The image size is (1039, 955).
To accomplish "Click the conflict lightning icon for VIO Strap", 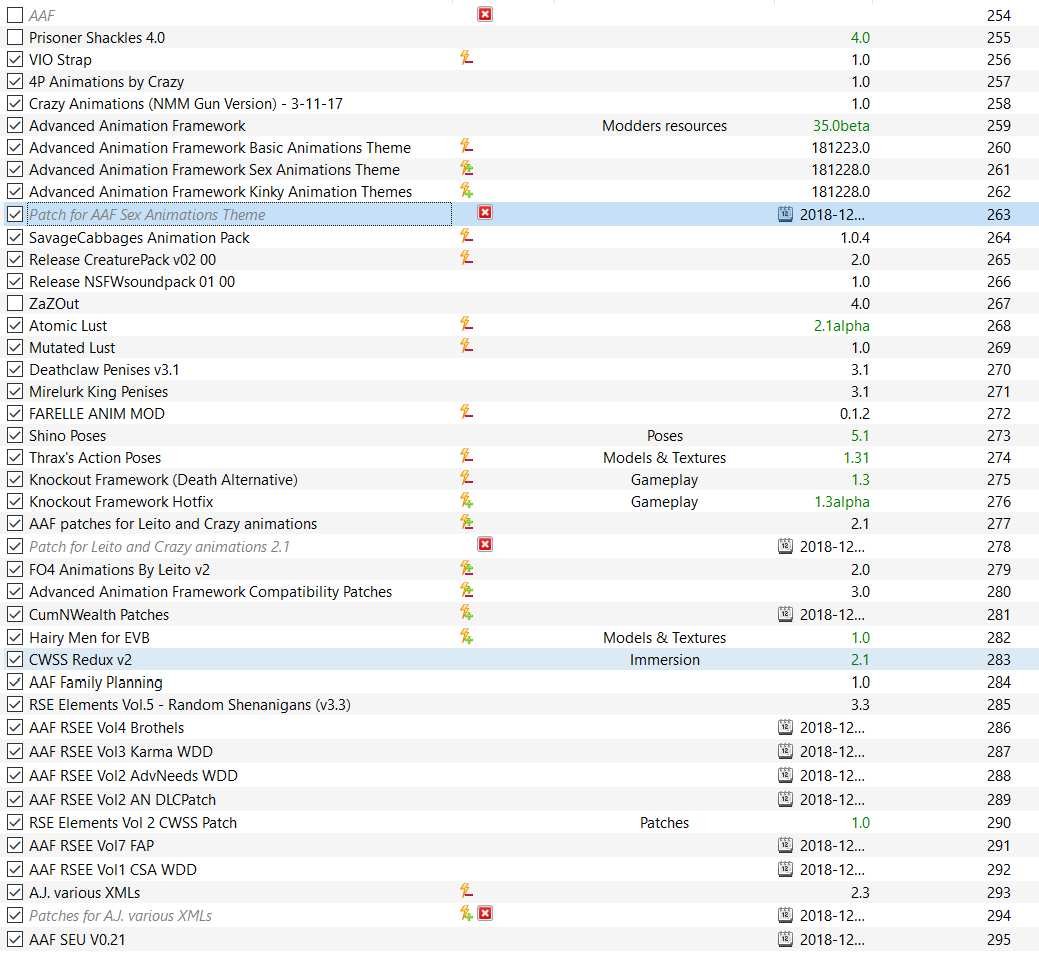I will pos(466,58).
